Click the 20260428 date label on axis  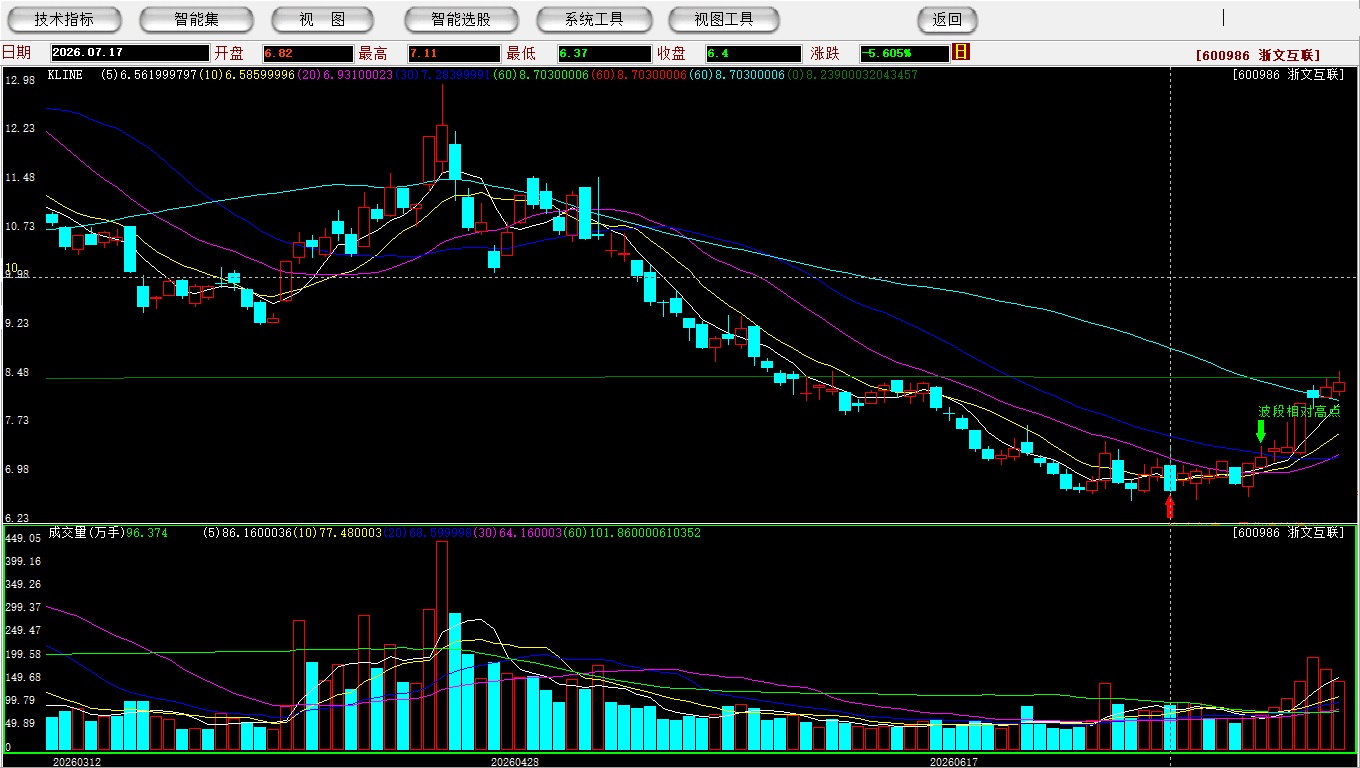coord(514,762)
